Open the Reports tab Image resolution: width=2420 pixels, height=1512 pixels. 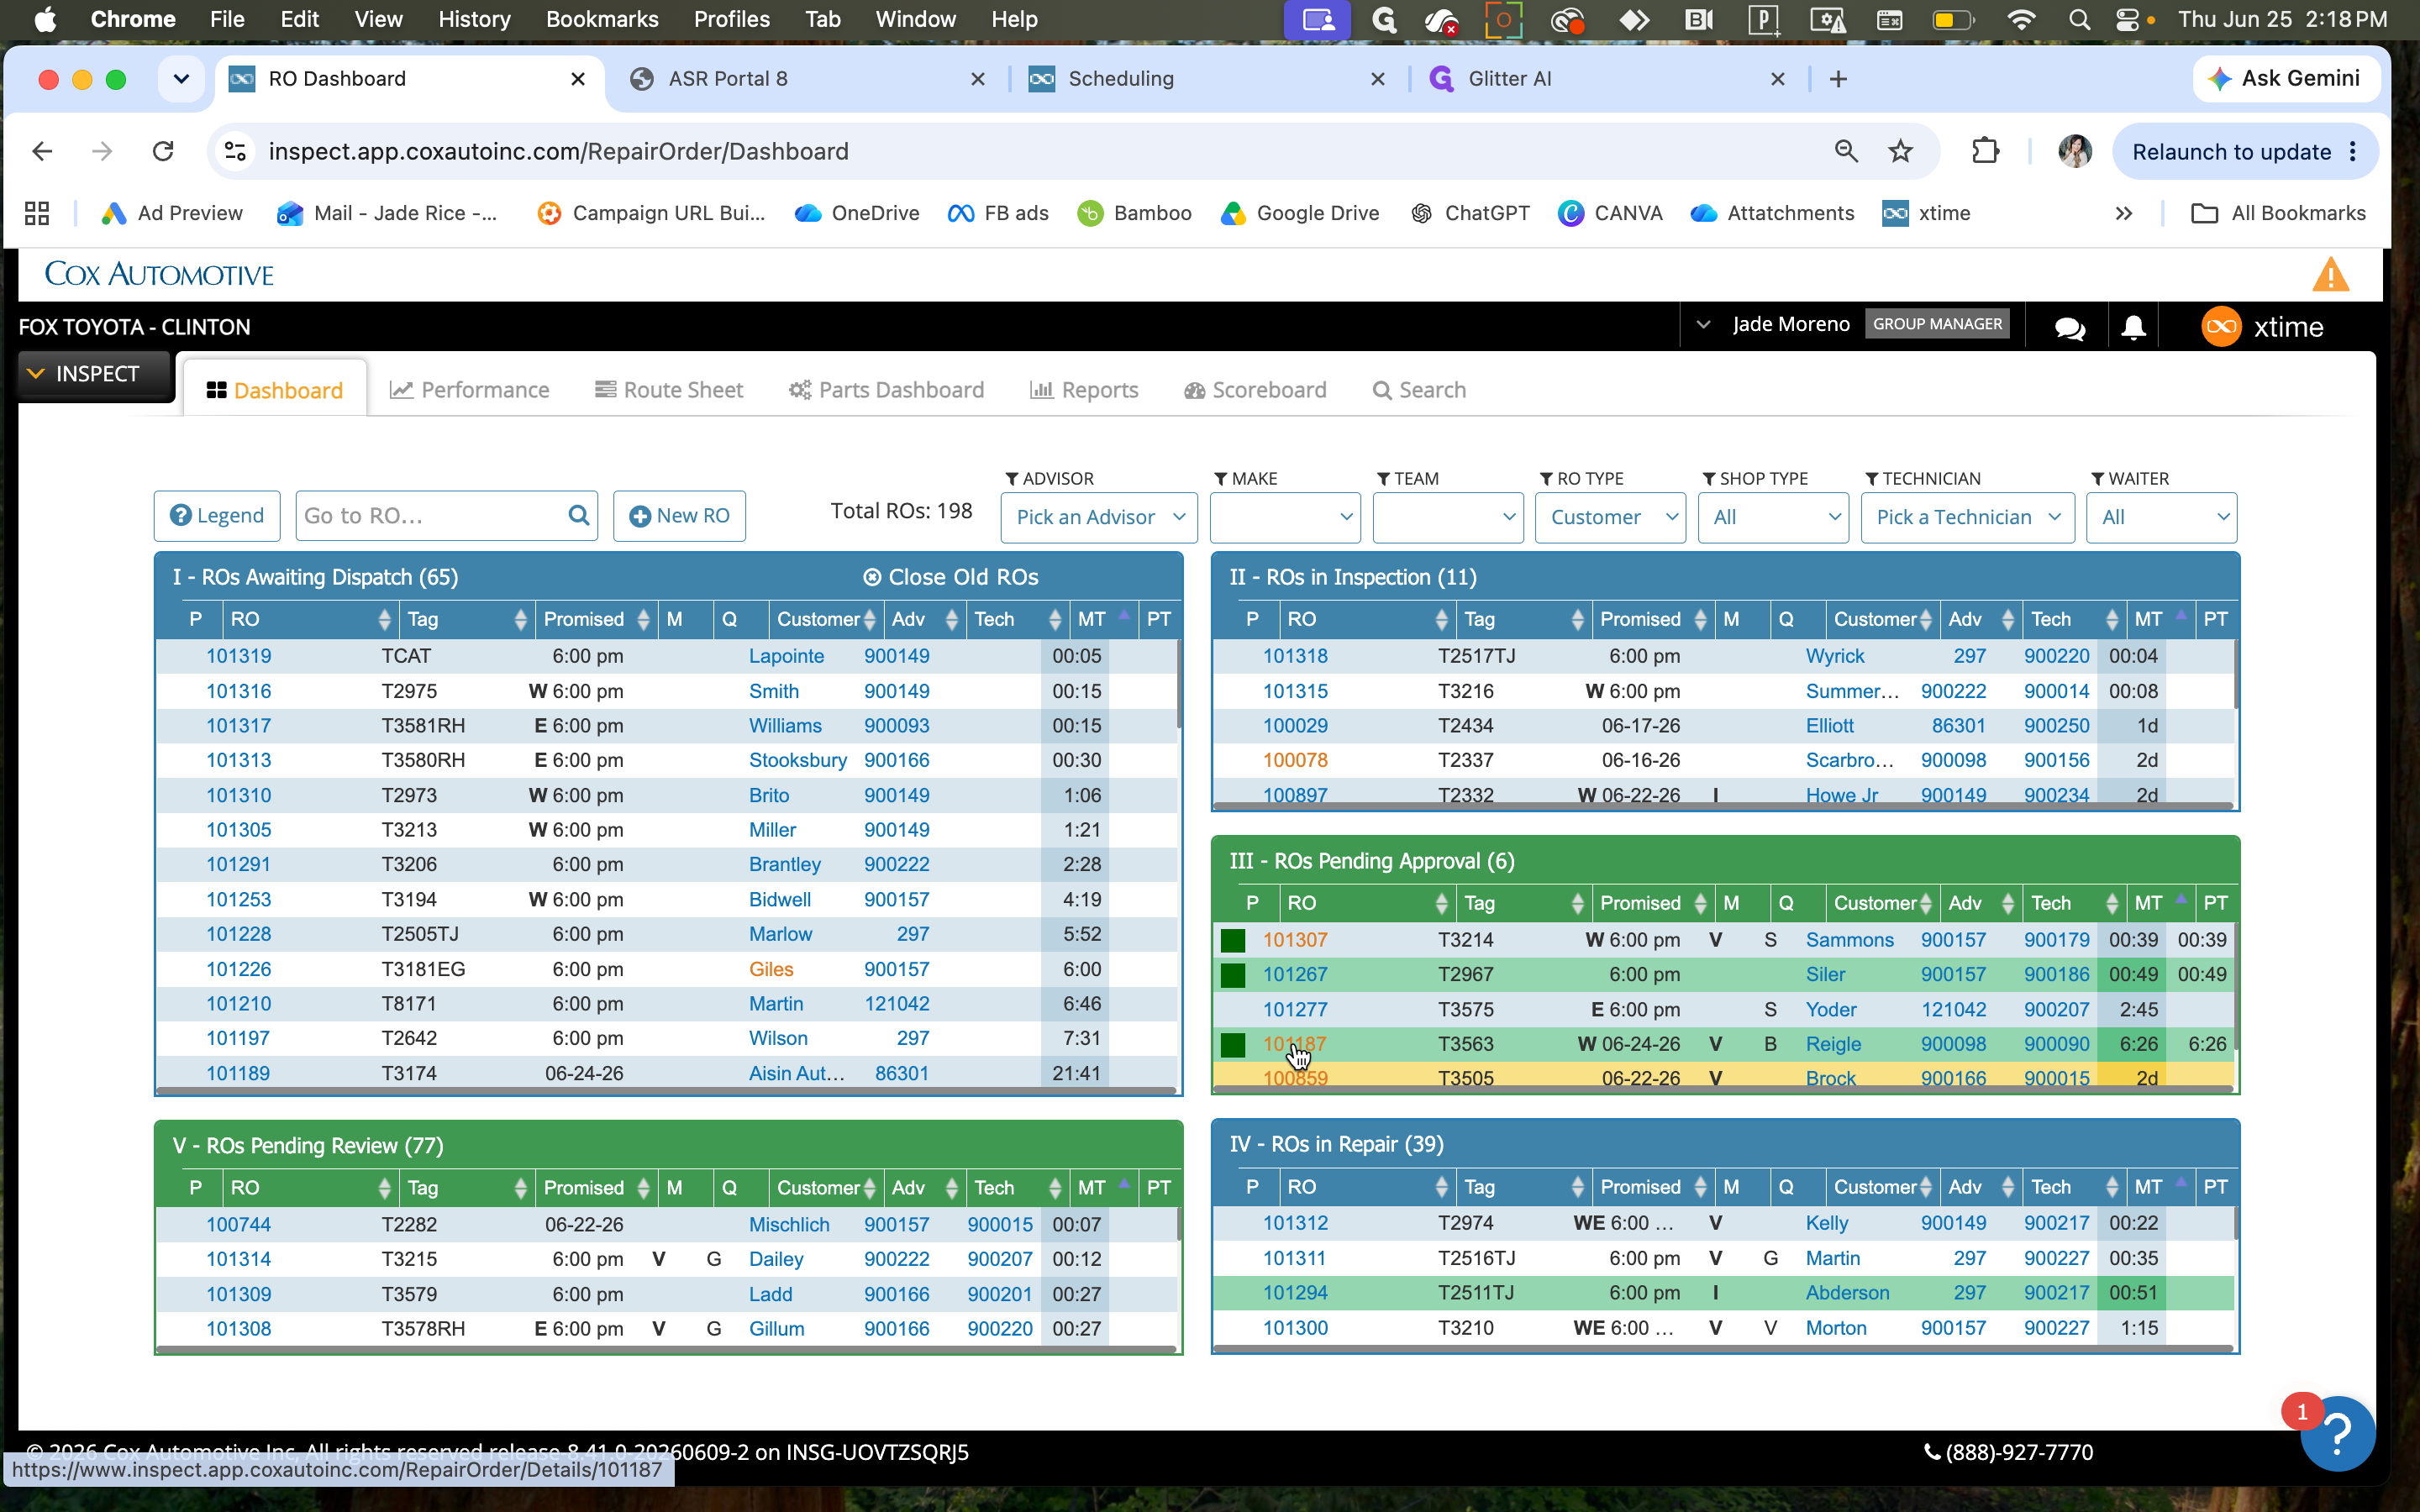pyautogui.click(x=1084, y=390)
